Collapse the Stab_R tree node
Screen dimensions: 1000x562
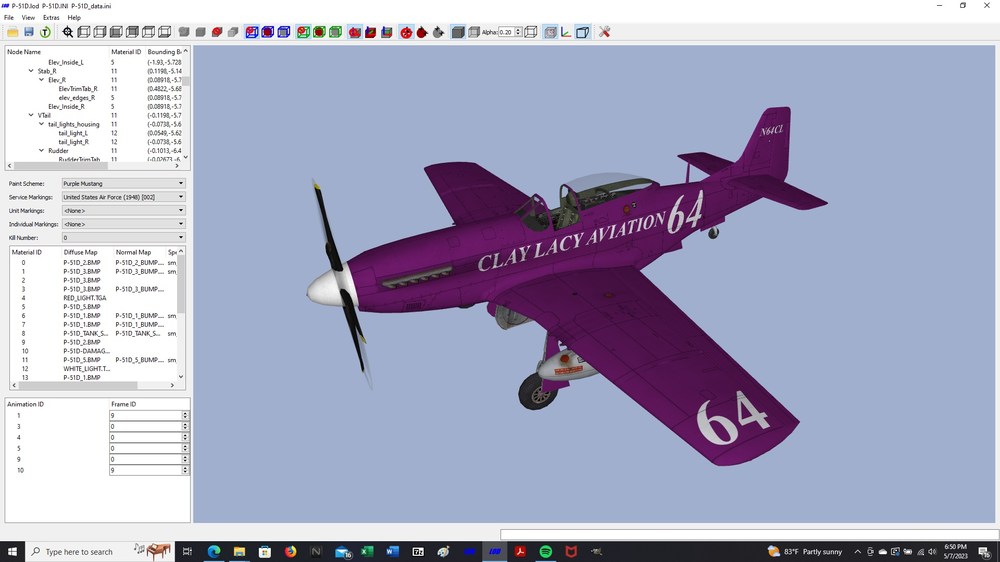pyautogui.click(x=31, y=71)
